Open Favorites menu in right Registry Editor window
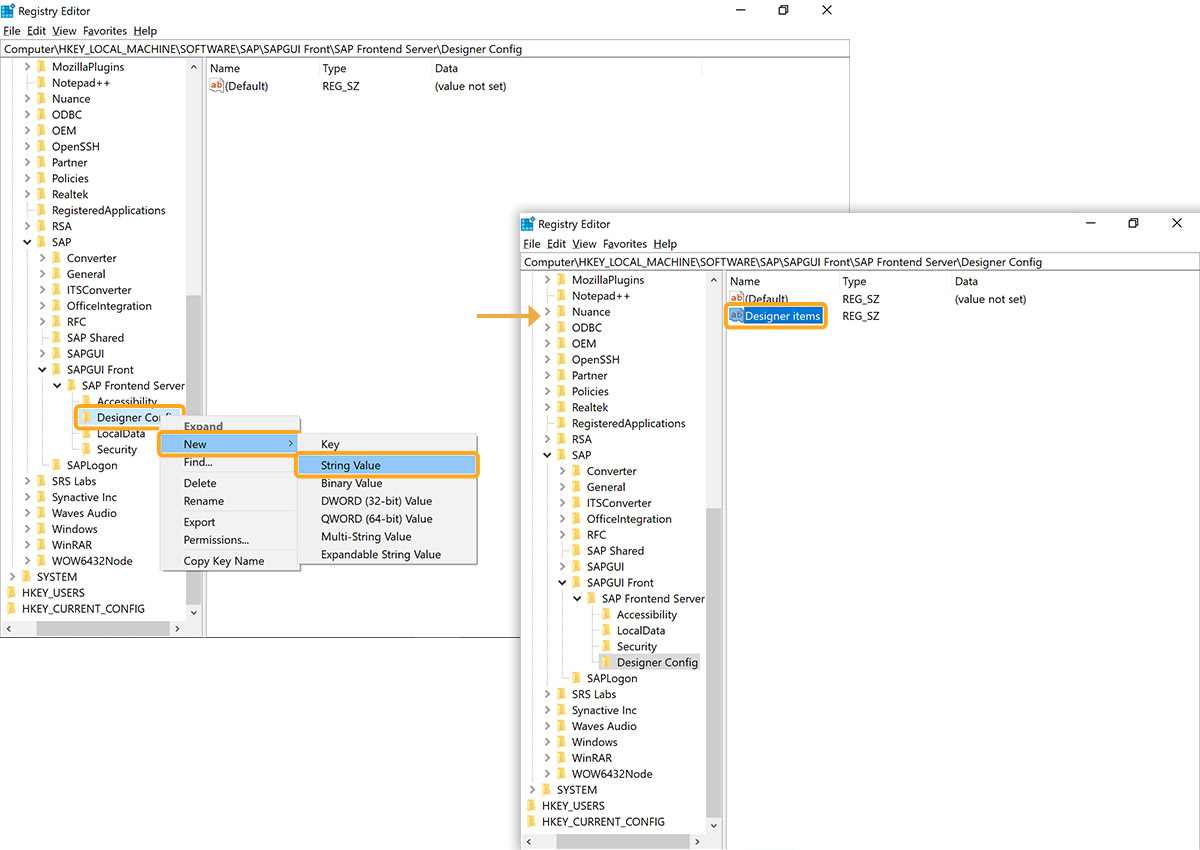1200x850 pixels. pyautogui.click(x=625, y=244)
